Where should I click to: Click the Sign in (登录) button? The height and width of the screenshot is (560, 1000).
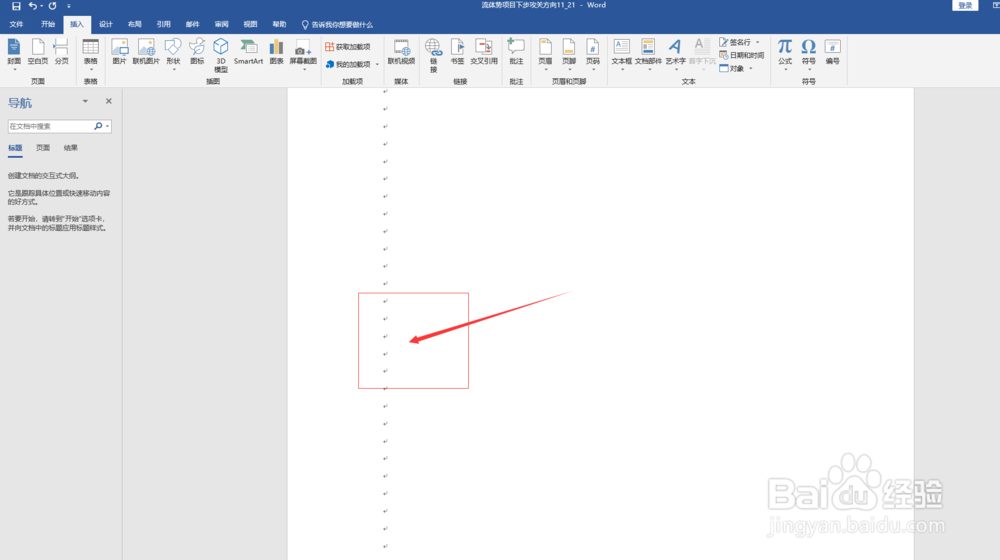(965, 6)
